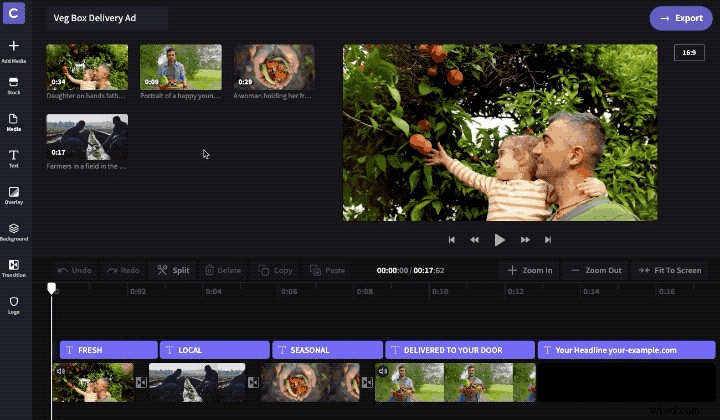720x420 pixels.
Task: Select the Portrait of a happy young clip
Action: pyautogui.click(x=181, y=67)
